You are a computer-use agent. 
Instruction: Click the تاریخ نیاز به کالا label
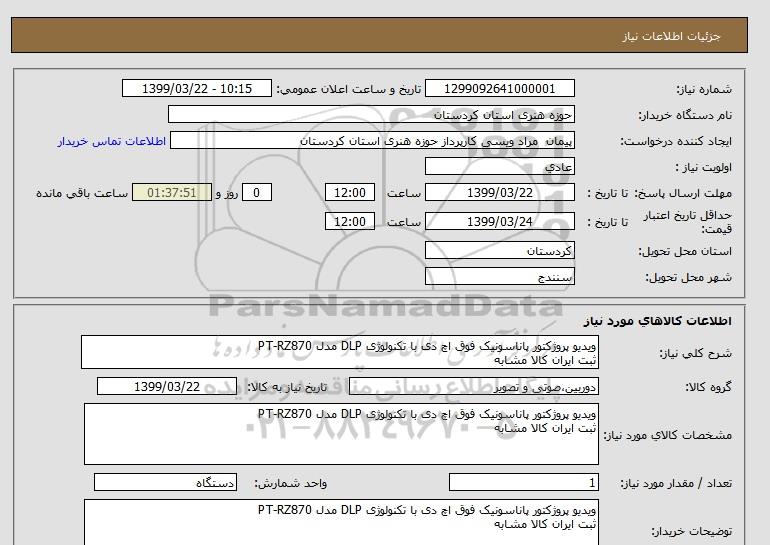pyautogui.click(x=287, y=387)
